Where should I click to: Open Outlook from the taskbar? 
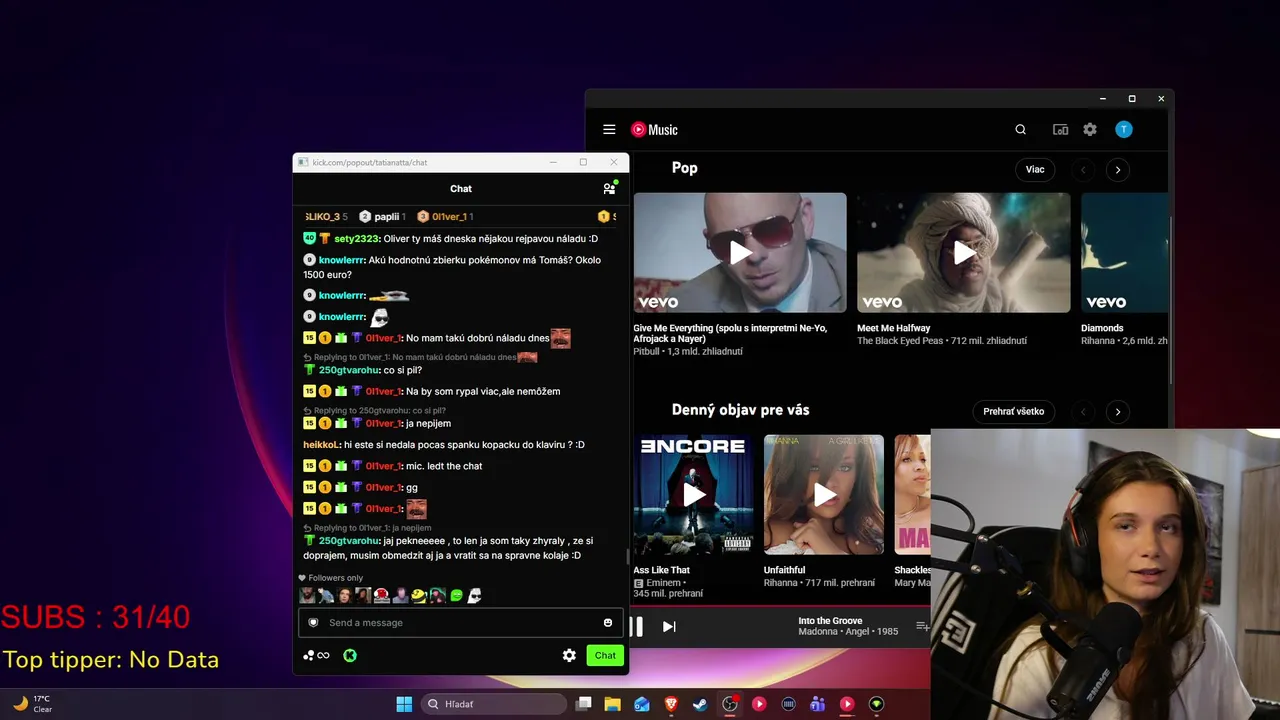point(642,704)
